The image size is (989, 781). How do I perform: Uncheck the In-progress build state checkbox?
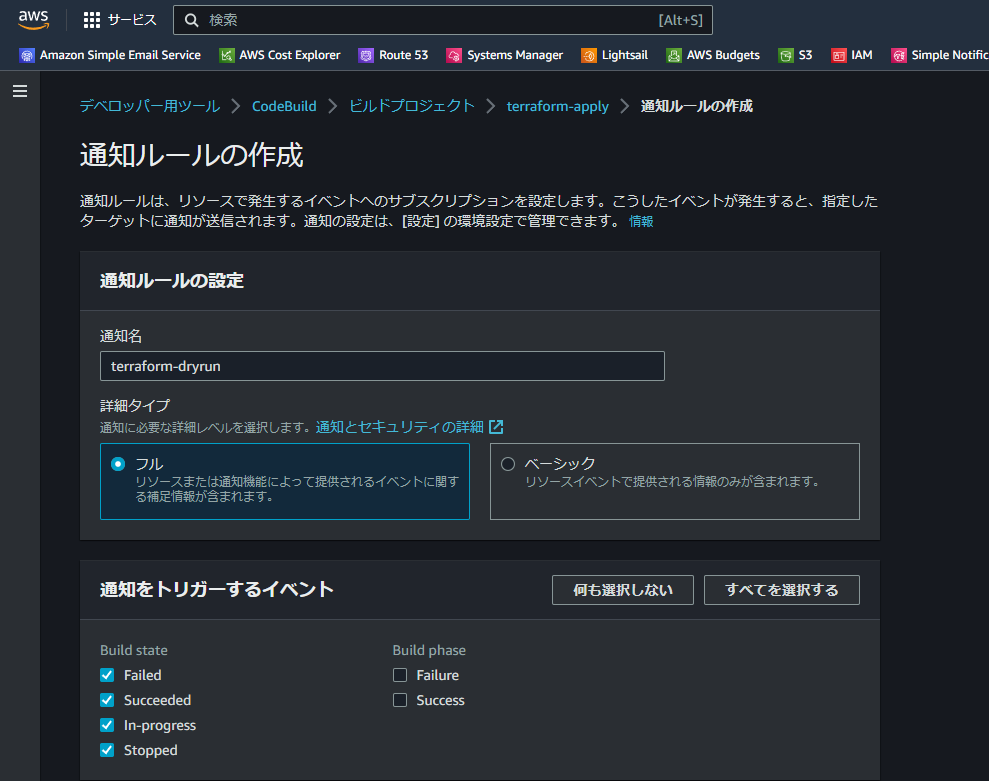[107, 725]
